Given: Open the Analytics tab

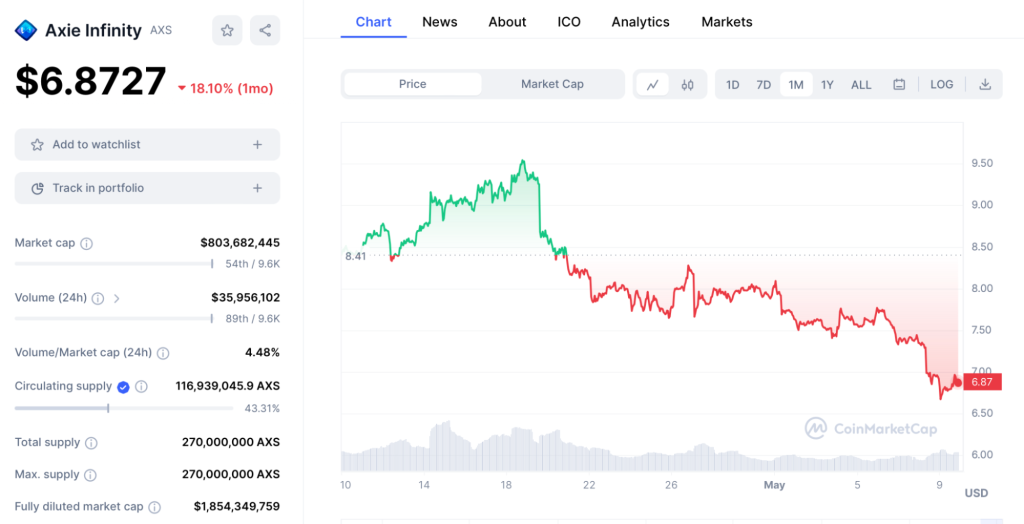Looking at the screenshot, I should pyautogui.click(x=640, y=22).
